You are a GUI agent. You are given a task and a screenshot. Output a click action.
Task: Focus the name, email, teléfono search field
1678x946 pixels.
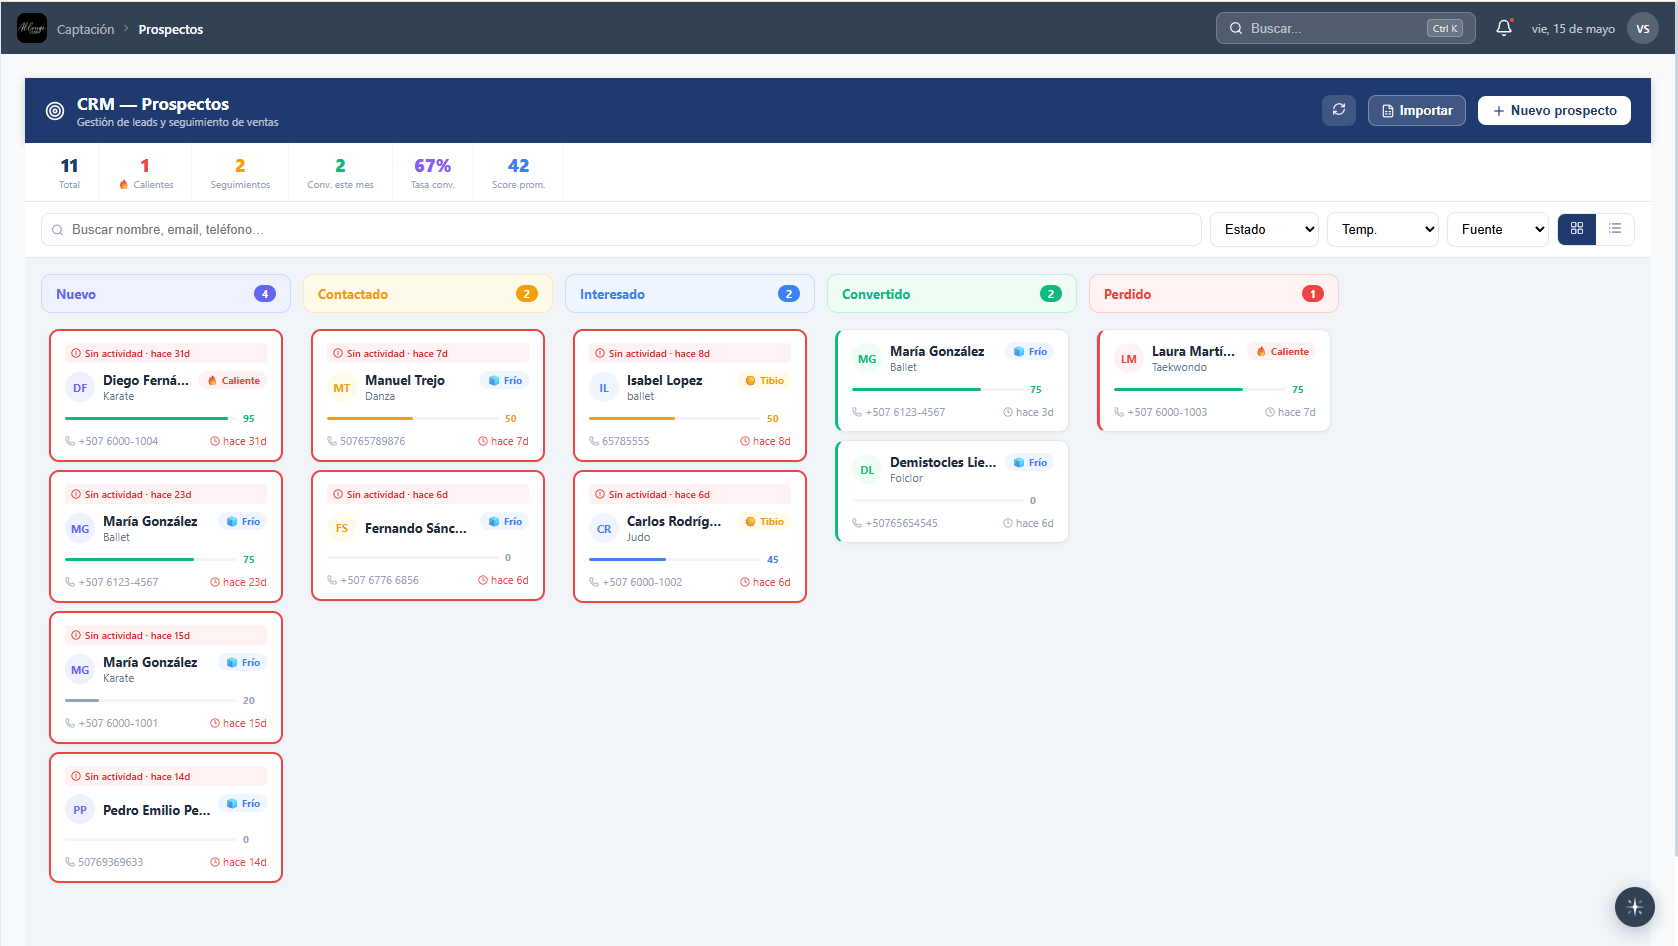pyautogui.click(x=621, y=229)
